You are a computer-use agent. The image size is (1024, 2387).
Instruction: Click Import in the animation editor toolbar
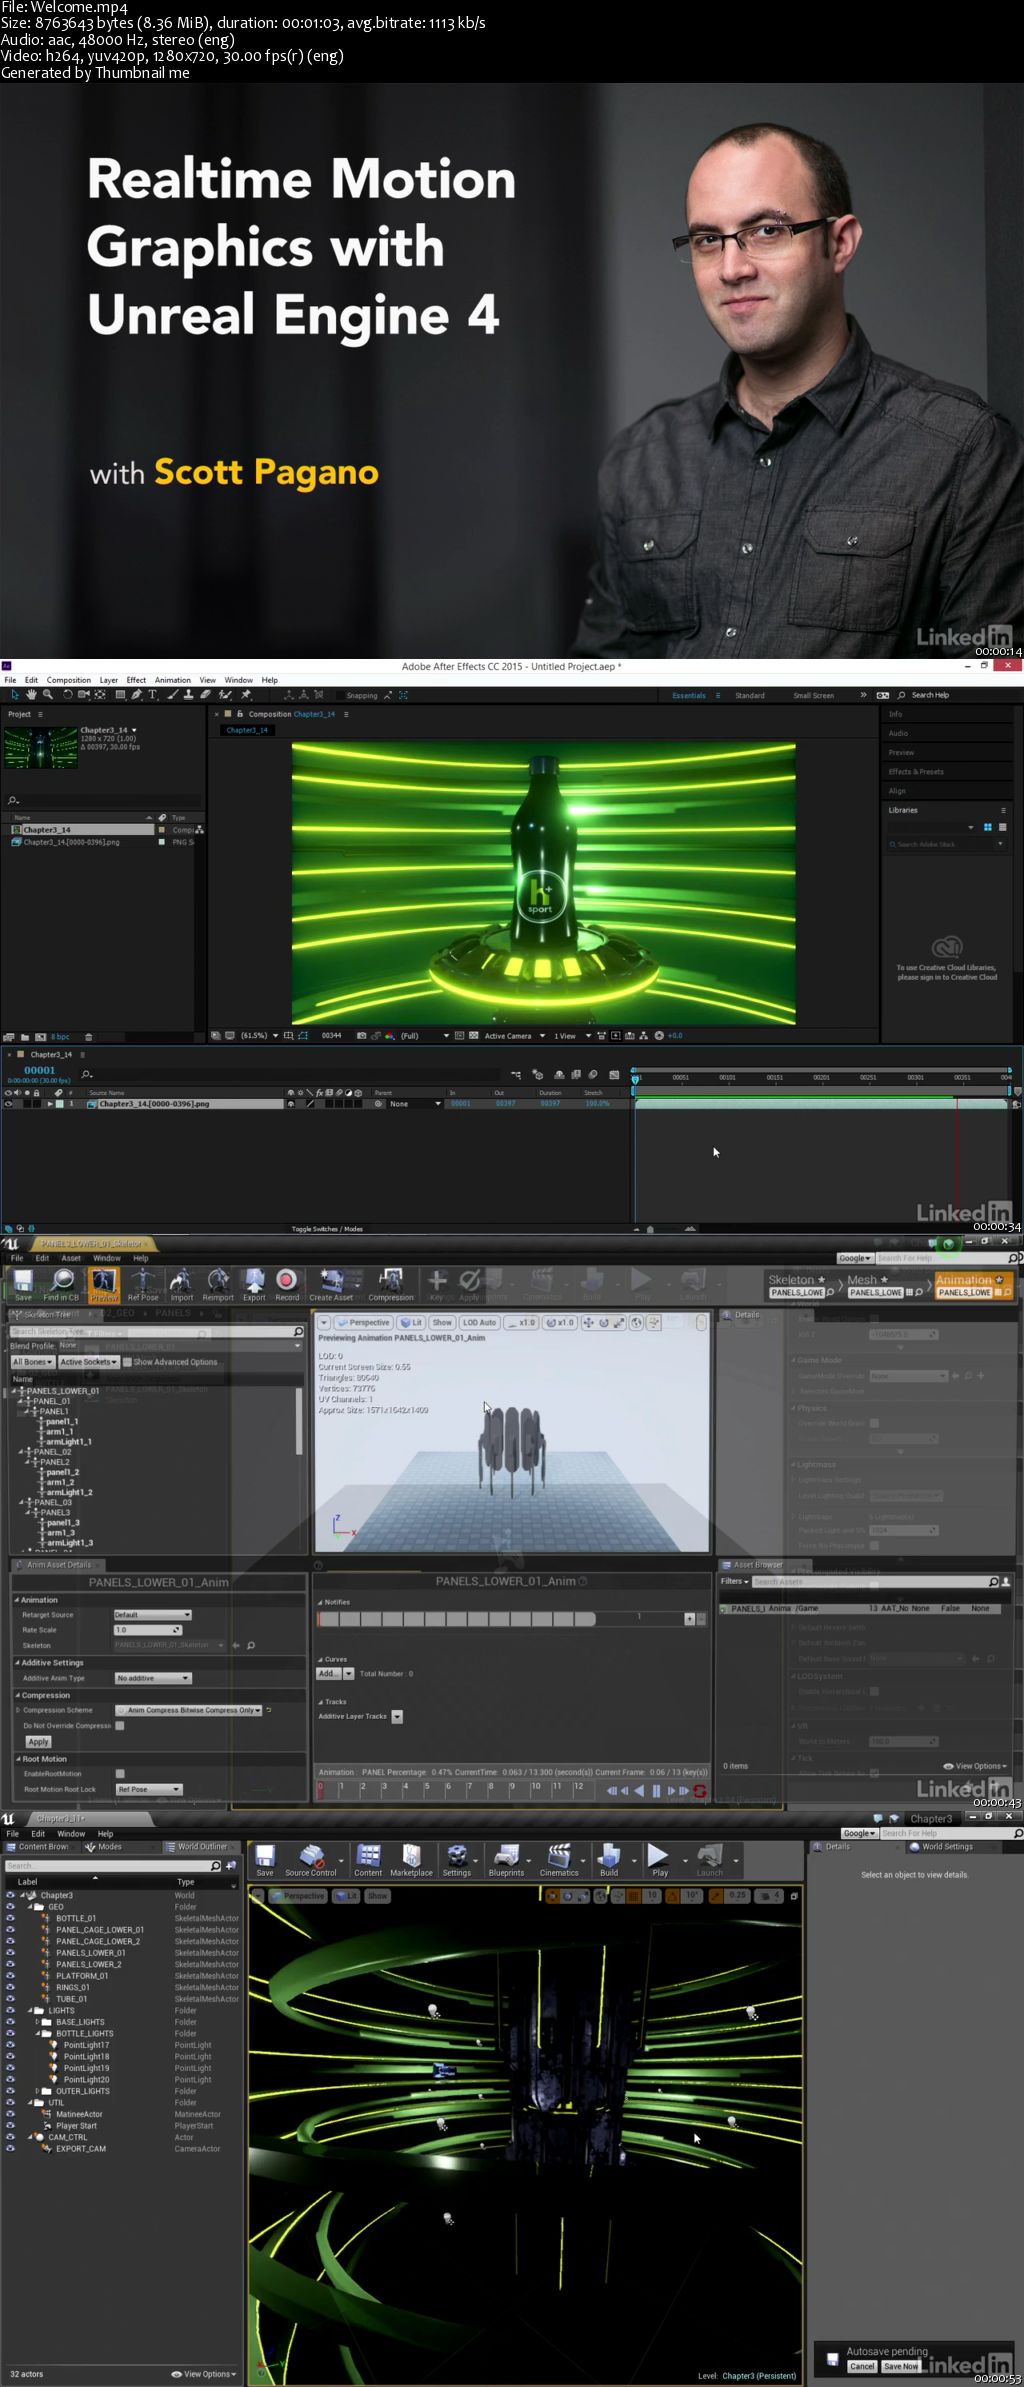click(182, 1284)
